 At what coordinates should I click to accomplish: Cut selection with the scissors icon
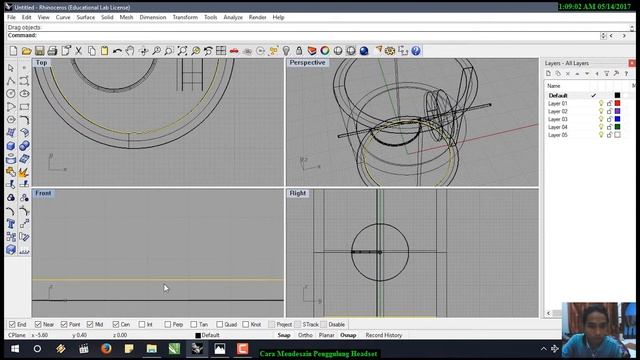[78, 51]
